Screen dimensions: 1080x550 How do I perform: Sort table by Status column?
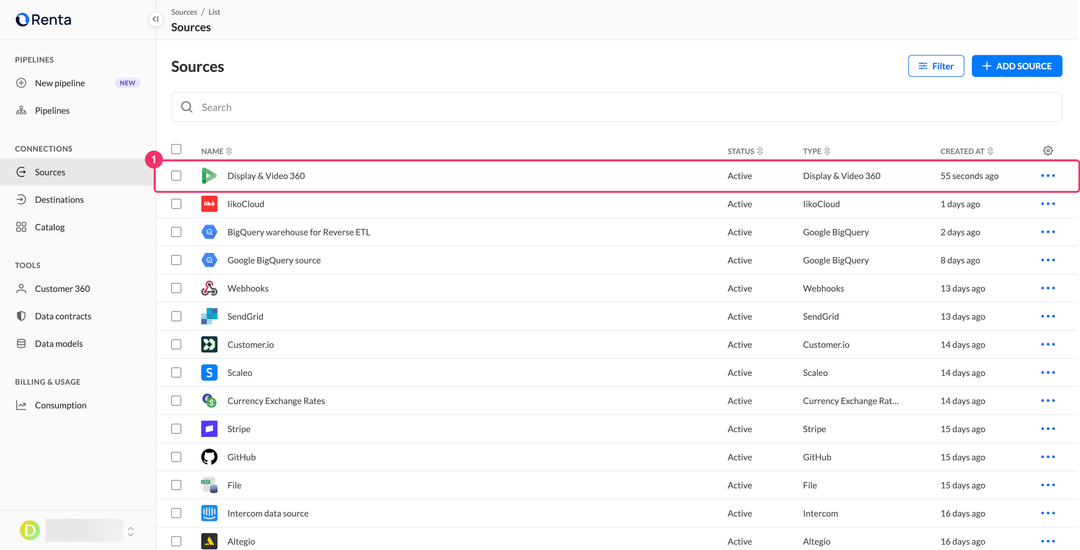pyautogui.click(x=745, y=151)
